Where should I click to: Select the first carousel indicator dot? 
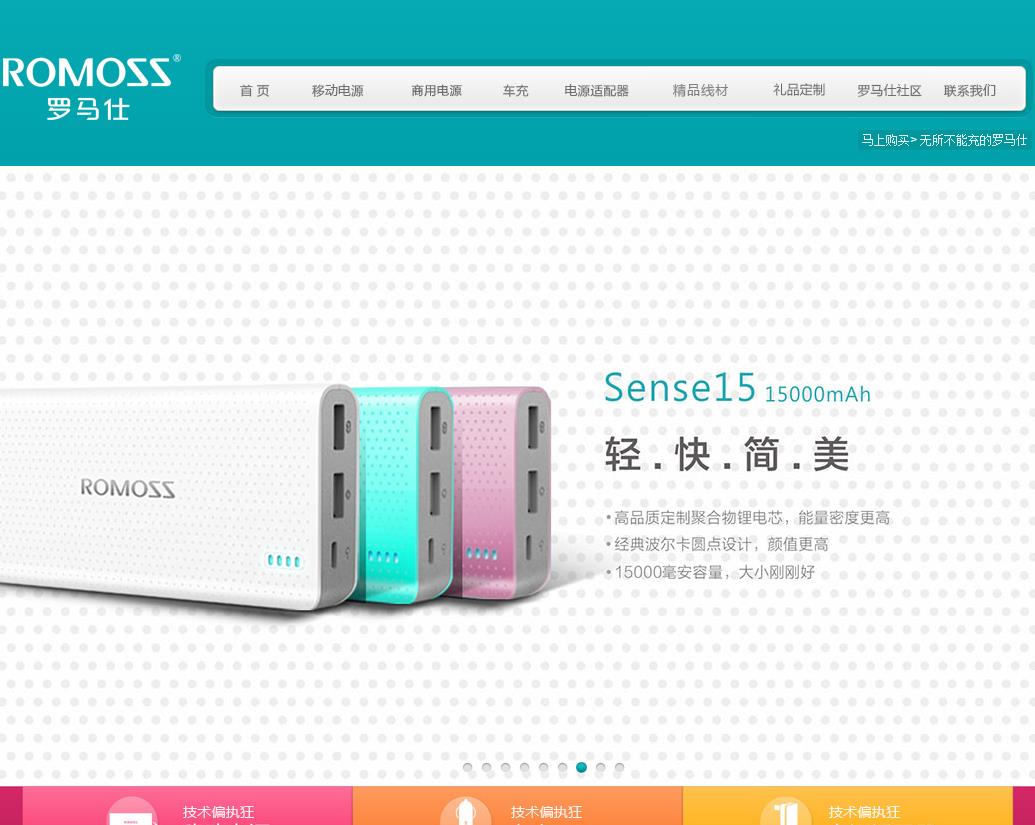468,767
